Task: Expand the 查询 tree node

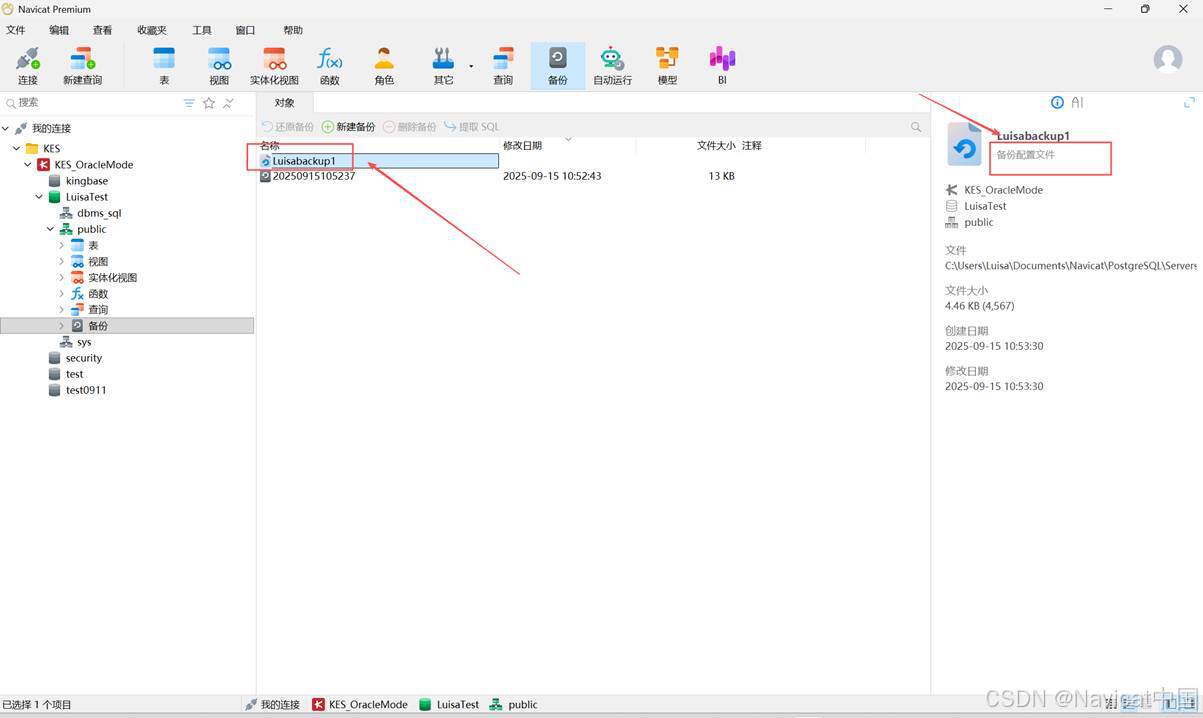Action: 61,310
